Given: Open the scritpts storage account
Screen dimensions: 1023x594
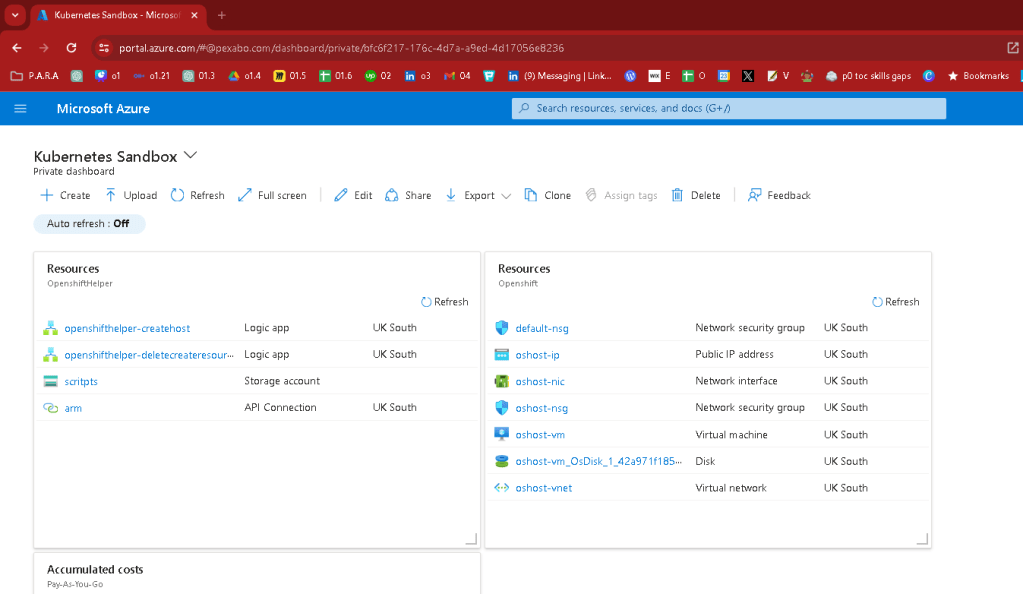Looking at the screenshot, I should click(x=81, y=381).
